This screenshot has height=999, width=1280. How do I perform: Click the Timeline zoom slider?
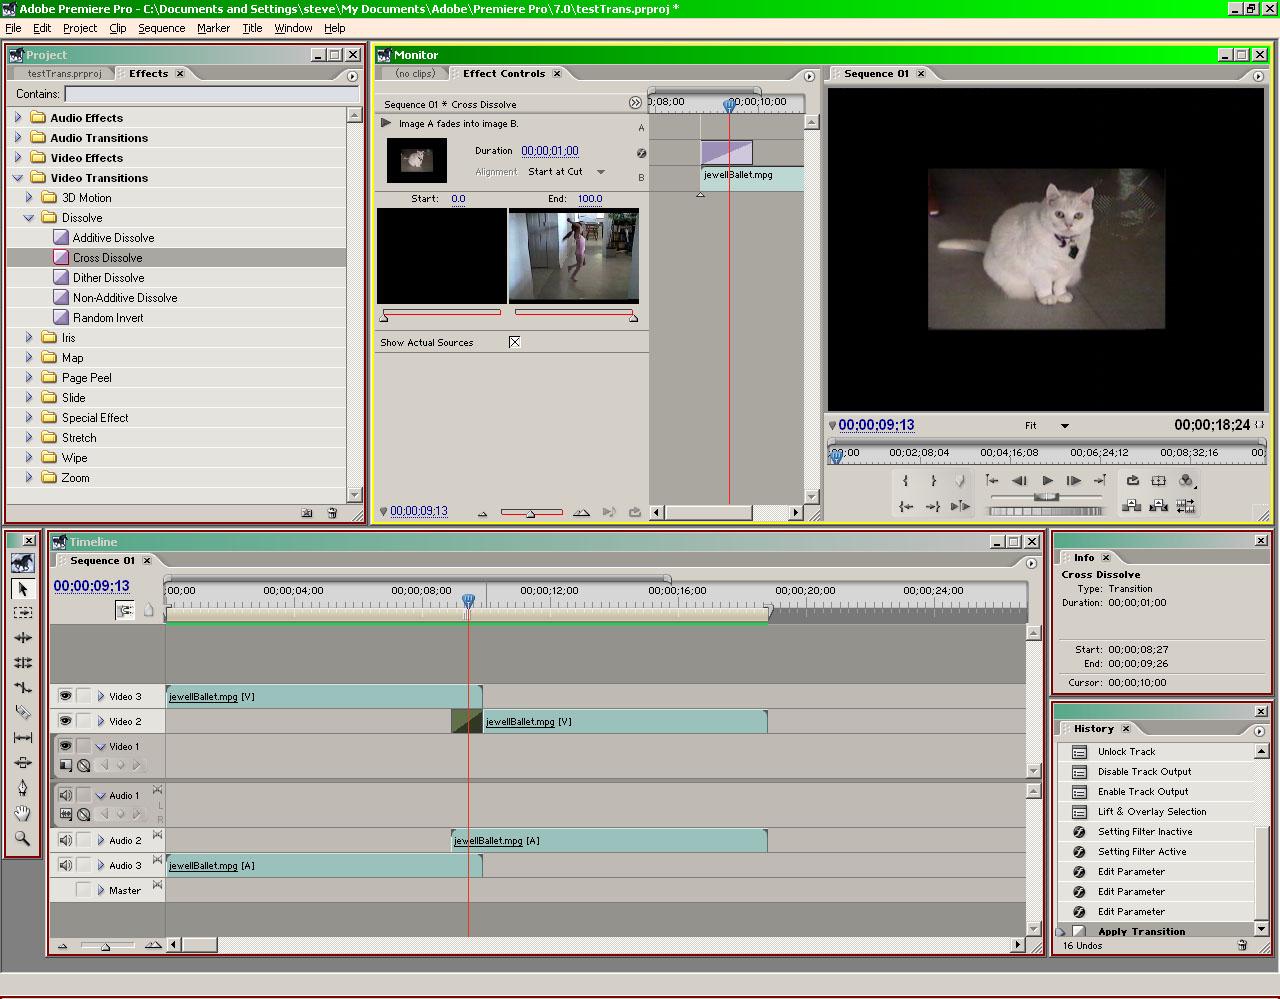107,945
